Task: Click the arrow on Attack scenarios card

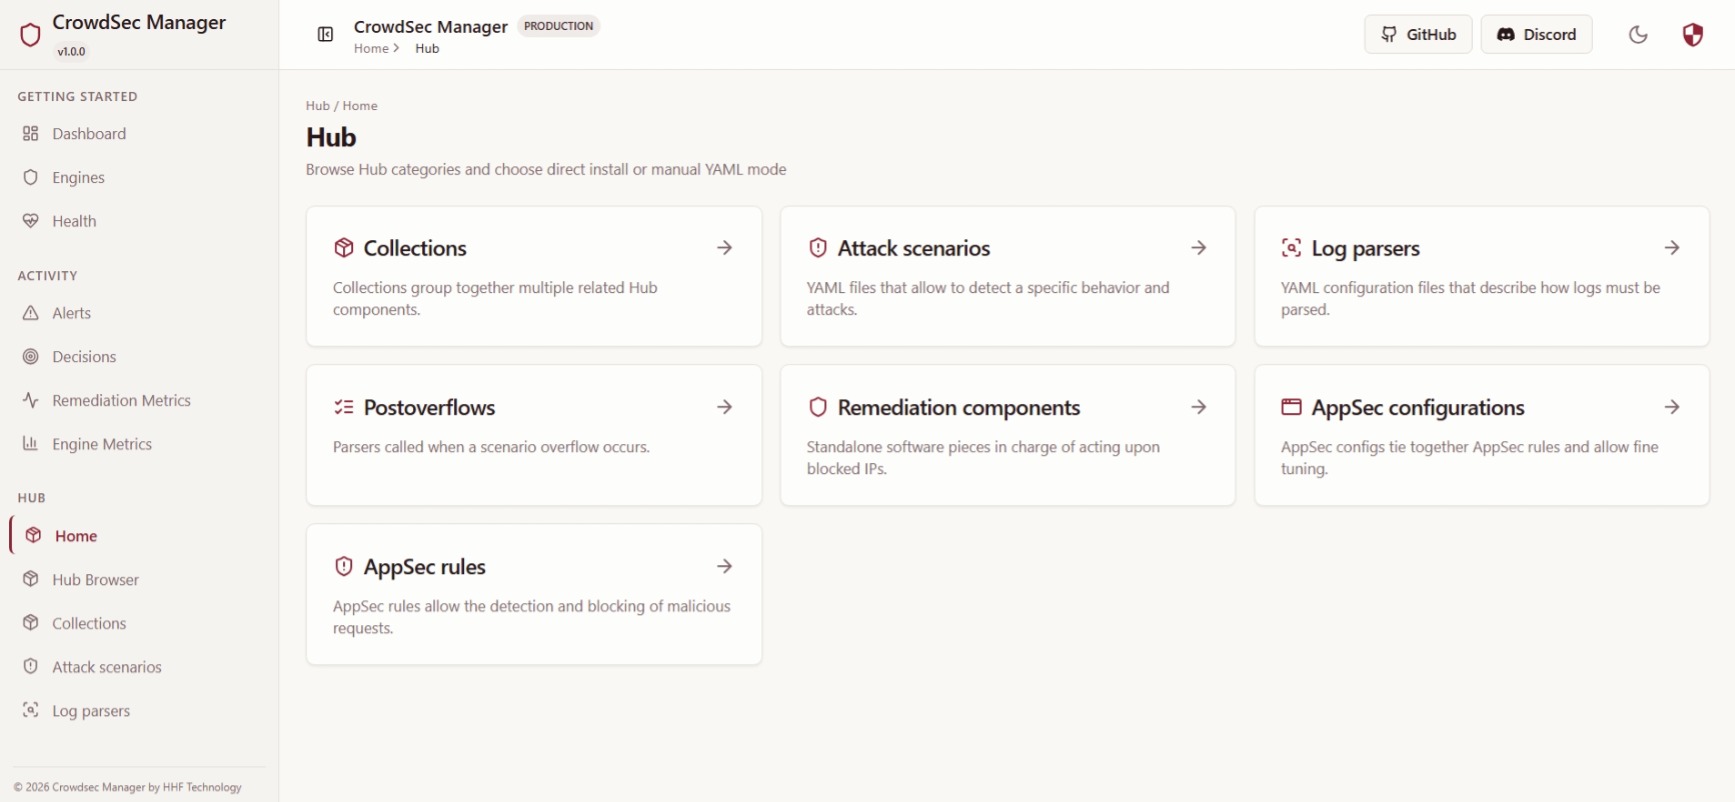Action: (x=1199, y=248)
